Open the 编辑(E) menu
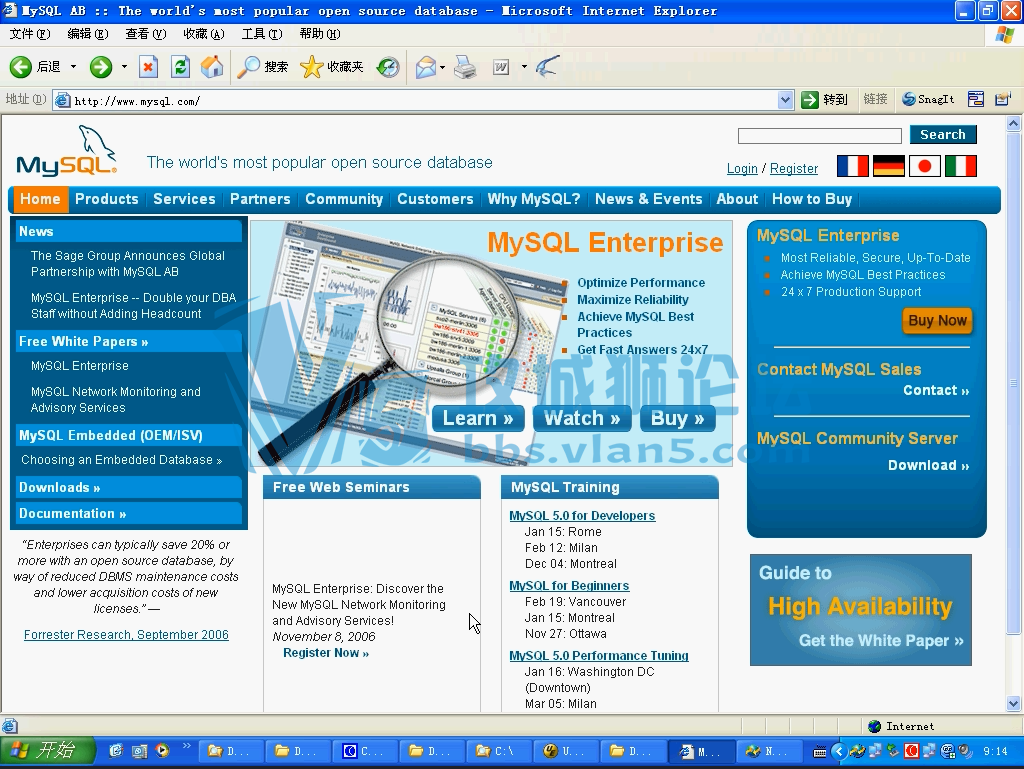This screenshot has width=1024, height=769. point(88,34)
